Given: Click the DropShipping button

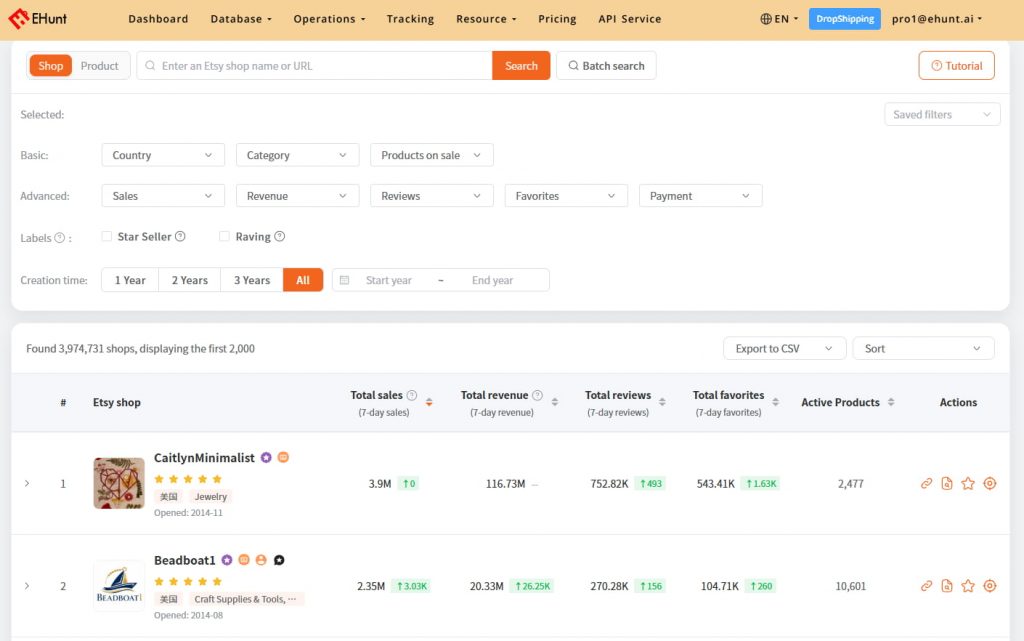Looking at the screenshot, I should (x=844, y=19).
